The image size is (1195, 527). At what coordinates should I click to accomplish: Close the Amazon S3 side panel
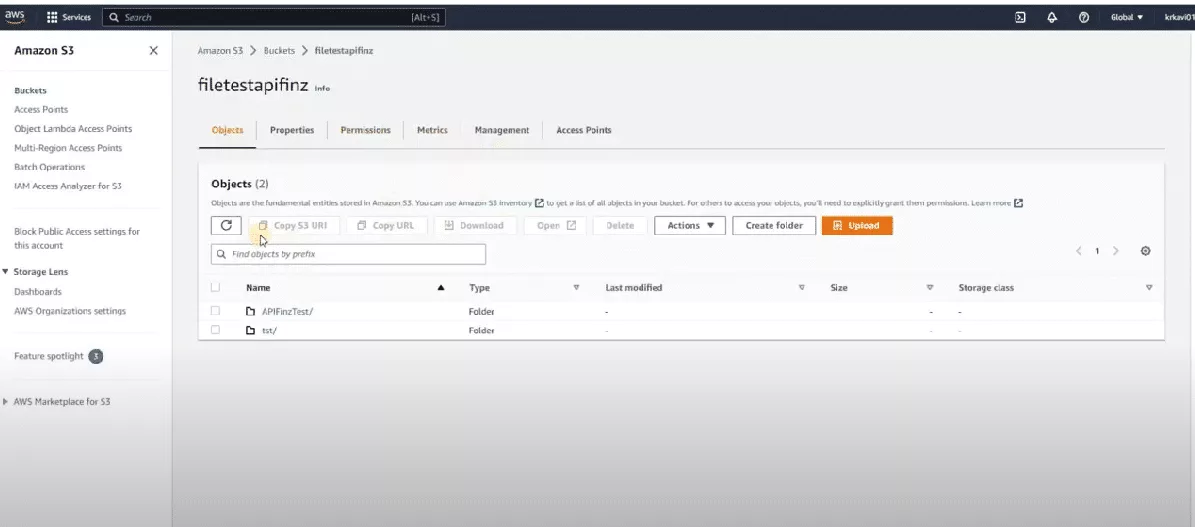click(153, 50)
